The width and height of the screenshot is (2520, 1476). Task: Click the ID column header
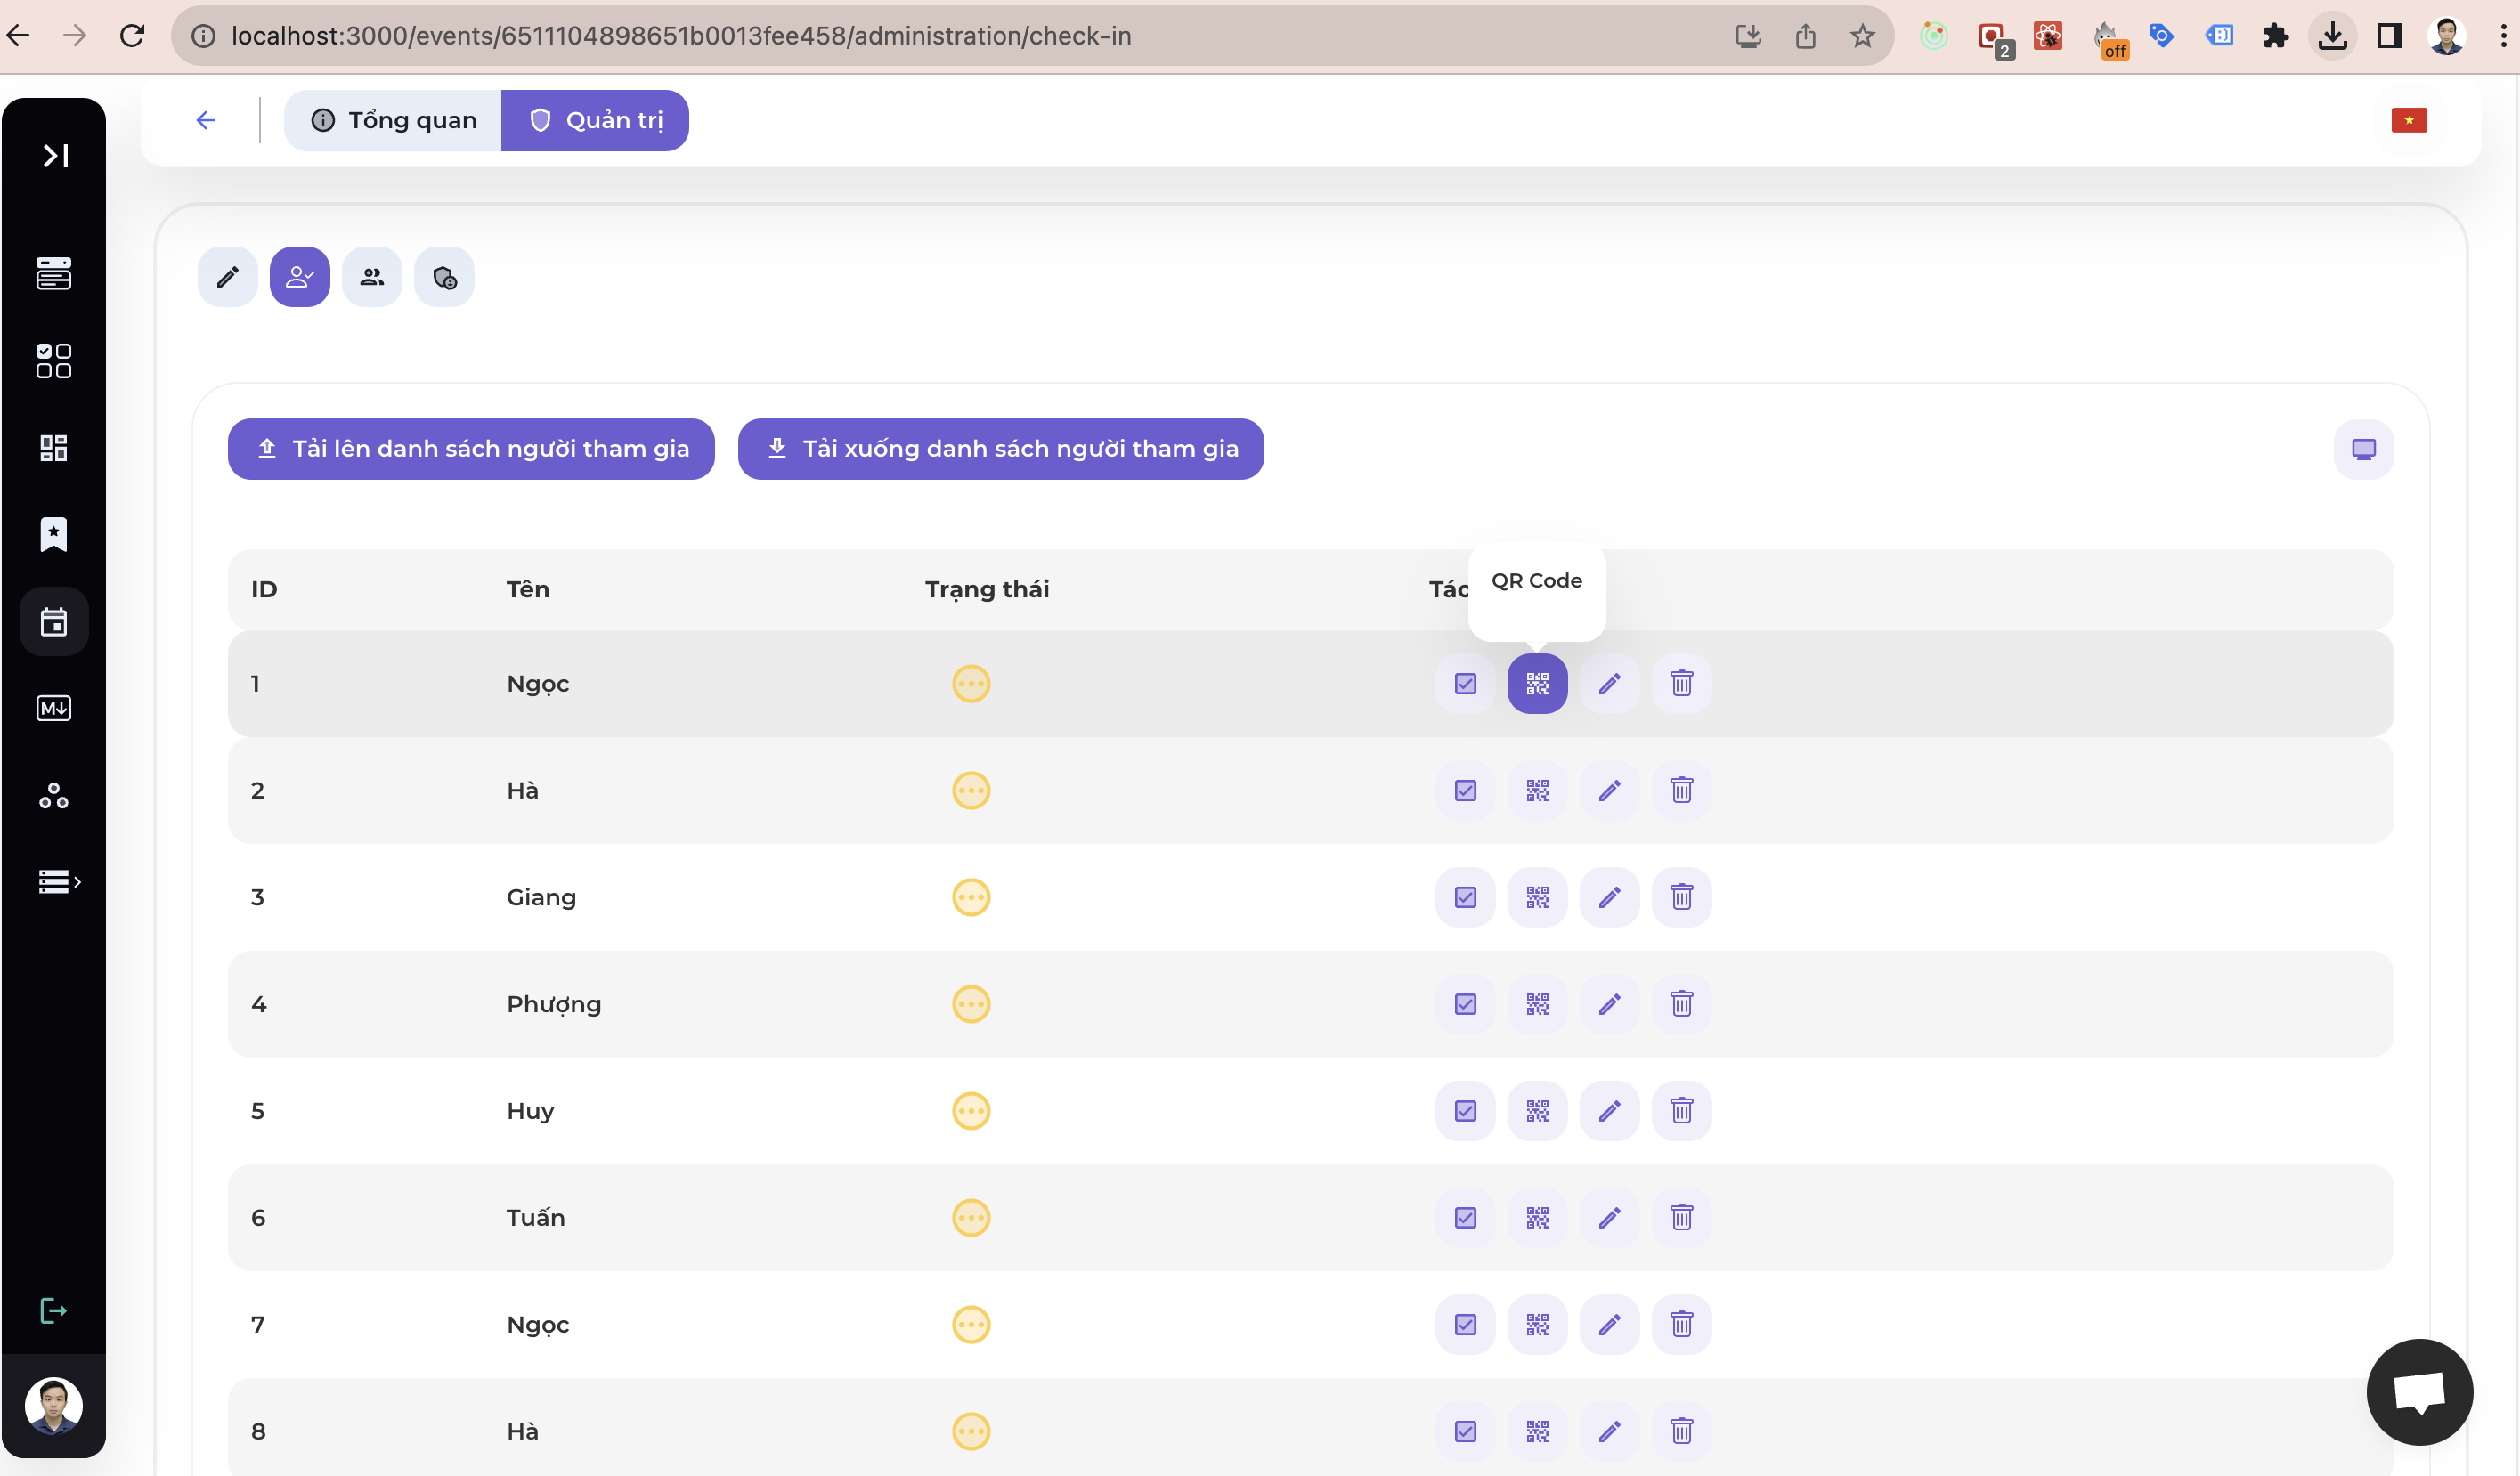pyautogui.click(x=264, y=589)
